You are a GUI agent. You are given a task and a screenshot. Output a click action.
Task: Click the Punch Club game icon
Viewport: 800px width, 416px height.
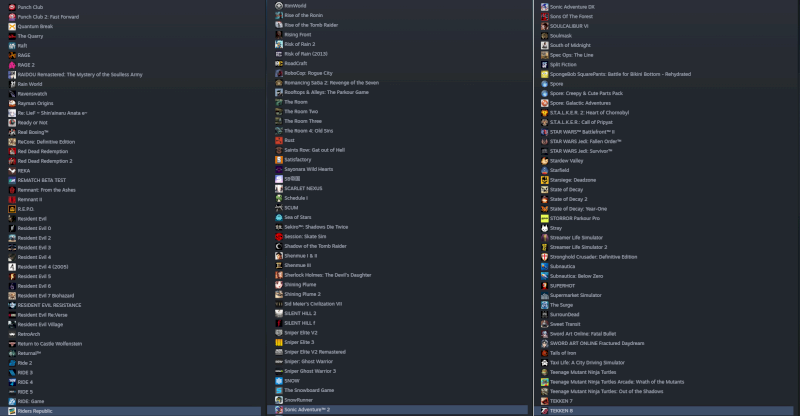tap(12, 7)
